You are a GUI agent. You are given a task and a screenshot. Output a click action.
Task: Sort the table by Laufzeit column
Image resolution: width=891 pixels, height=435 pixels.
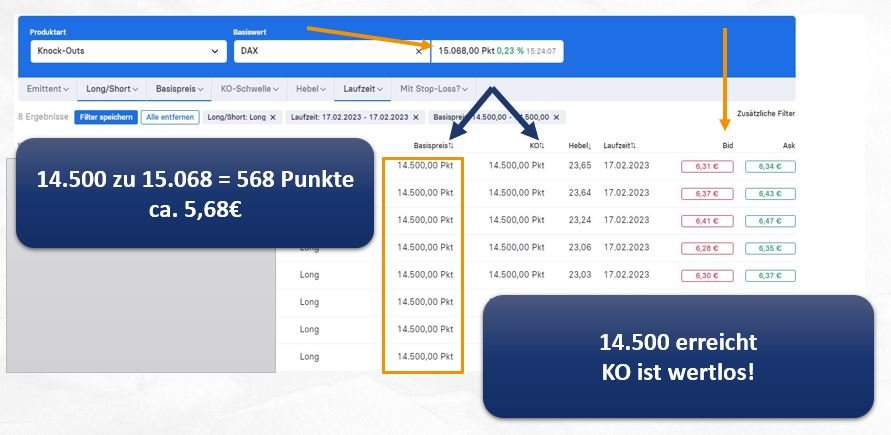pos(622,145)
